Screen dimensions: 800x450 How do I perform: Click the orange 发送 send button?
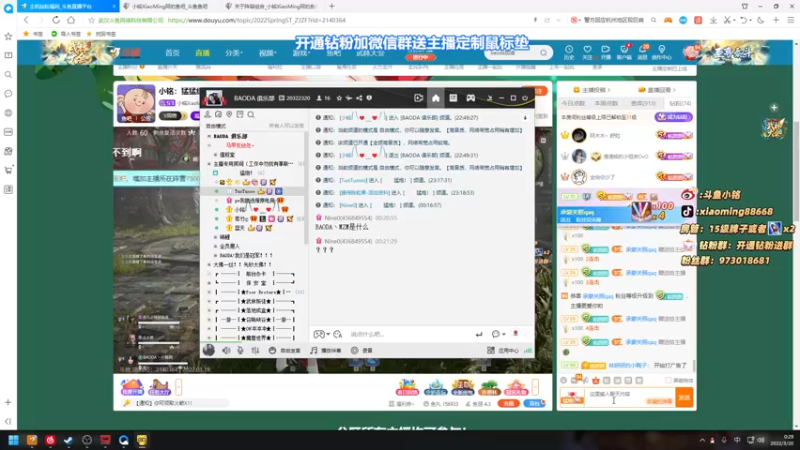(x=685, y=397)
